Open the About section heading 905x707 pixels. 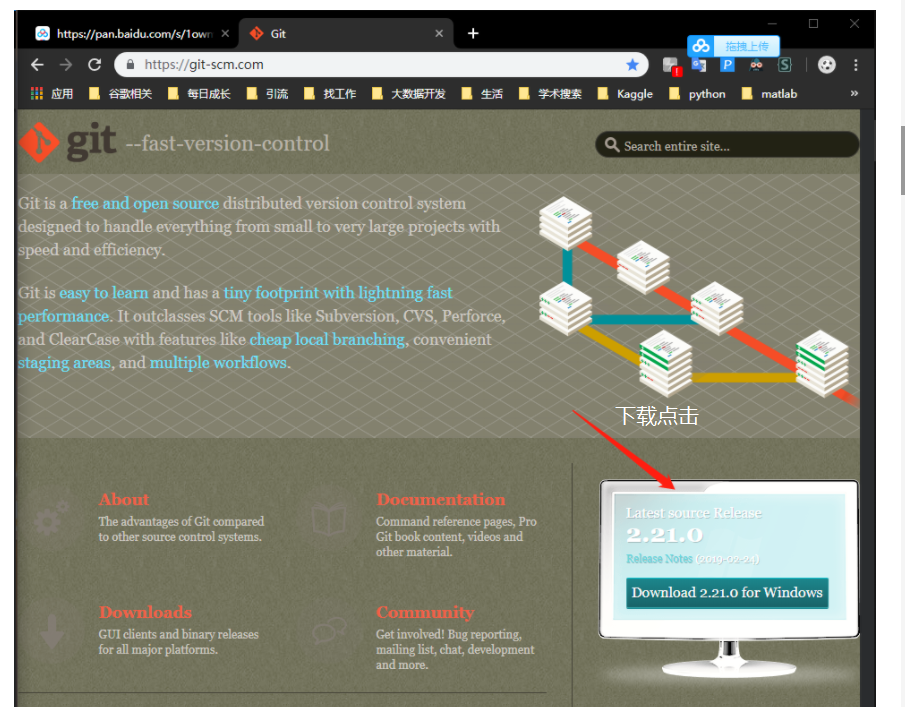coord(124,499)
